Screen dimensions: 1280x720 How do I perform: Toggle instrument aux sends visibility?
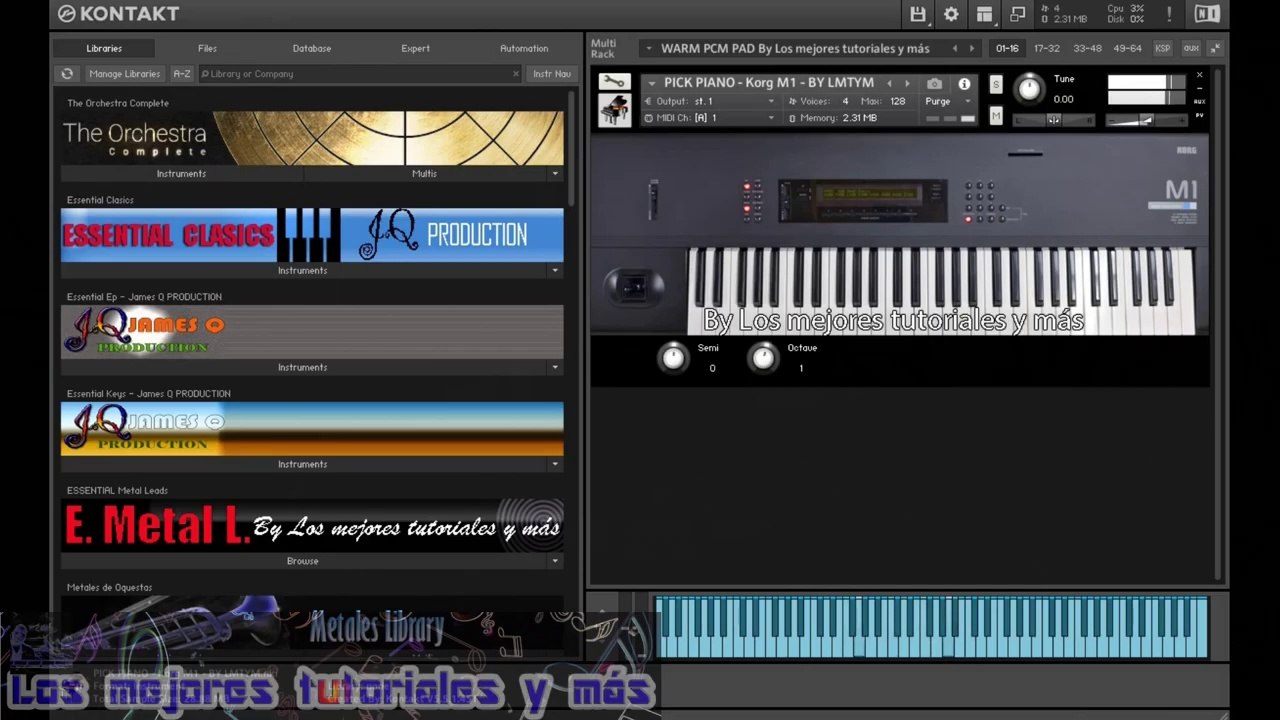(1199, 101)
